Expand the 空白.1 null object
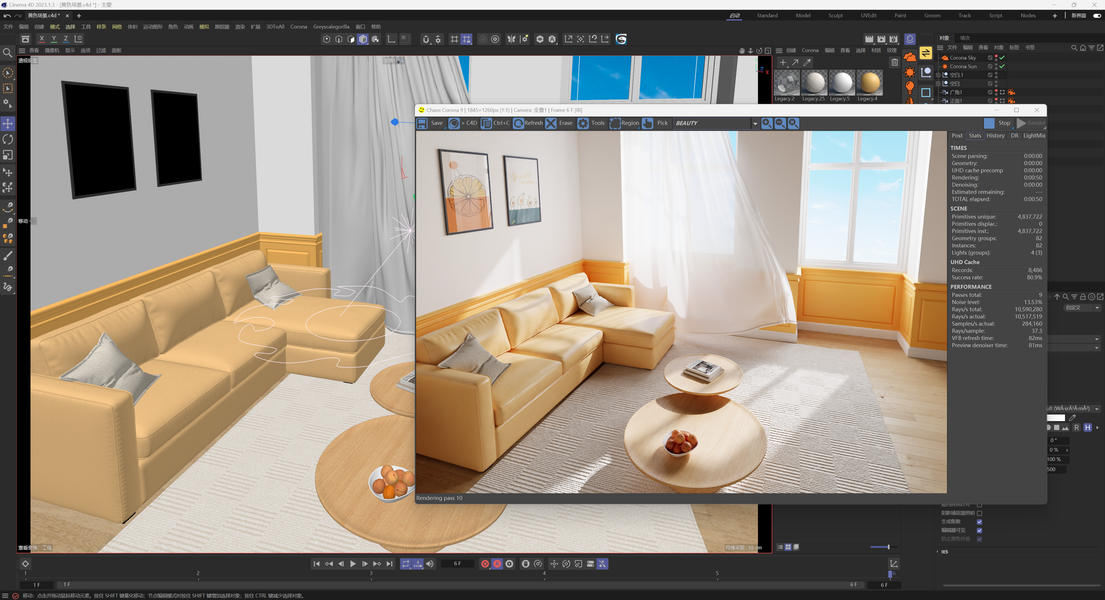The image size is (1105, 600). (939, 75)
